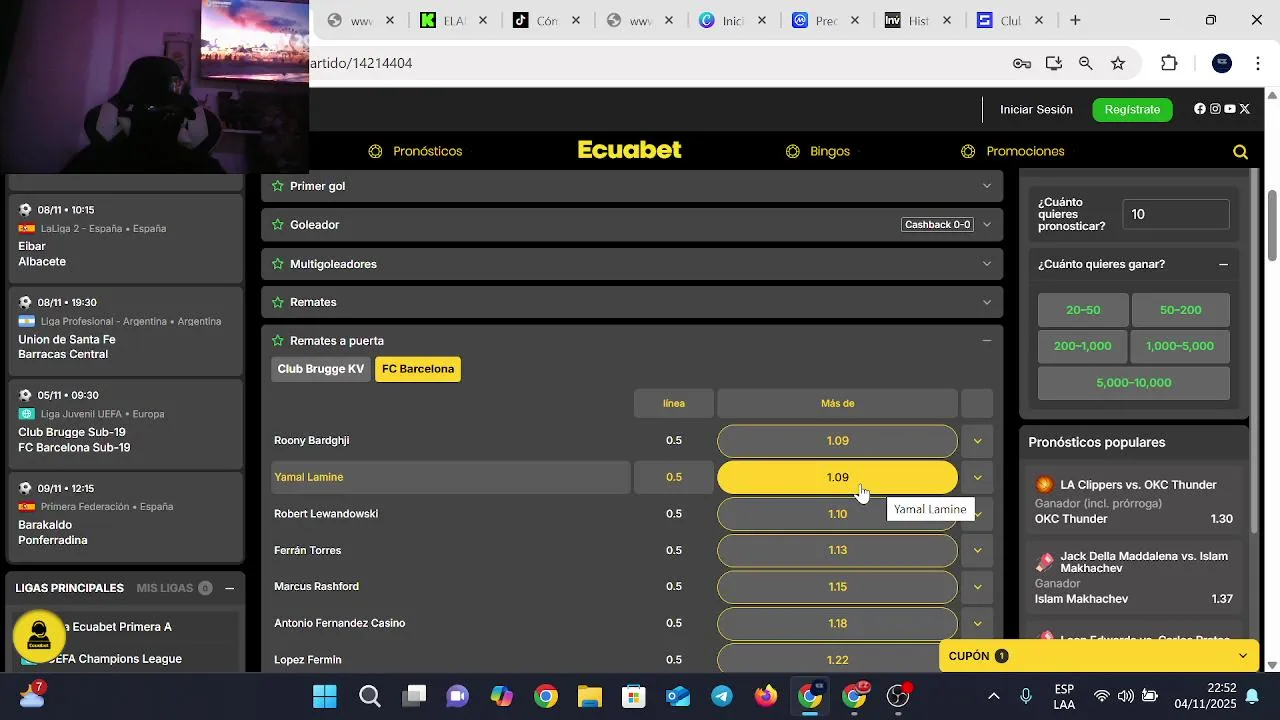The height and width of the screenshot is (720, 1280).
Task: Select Ferrán Torres odds 1.13
Action: [x=837, y=550]
